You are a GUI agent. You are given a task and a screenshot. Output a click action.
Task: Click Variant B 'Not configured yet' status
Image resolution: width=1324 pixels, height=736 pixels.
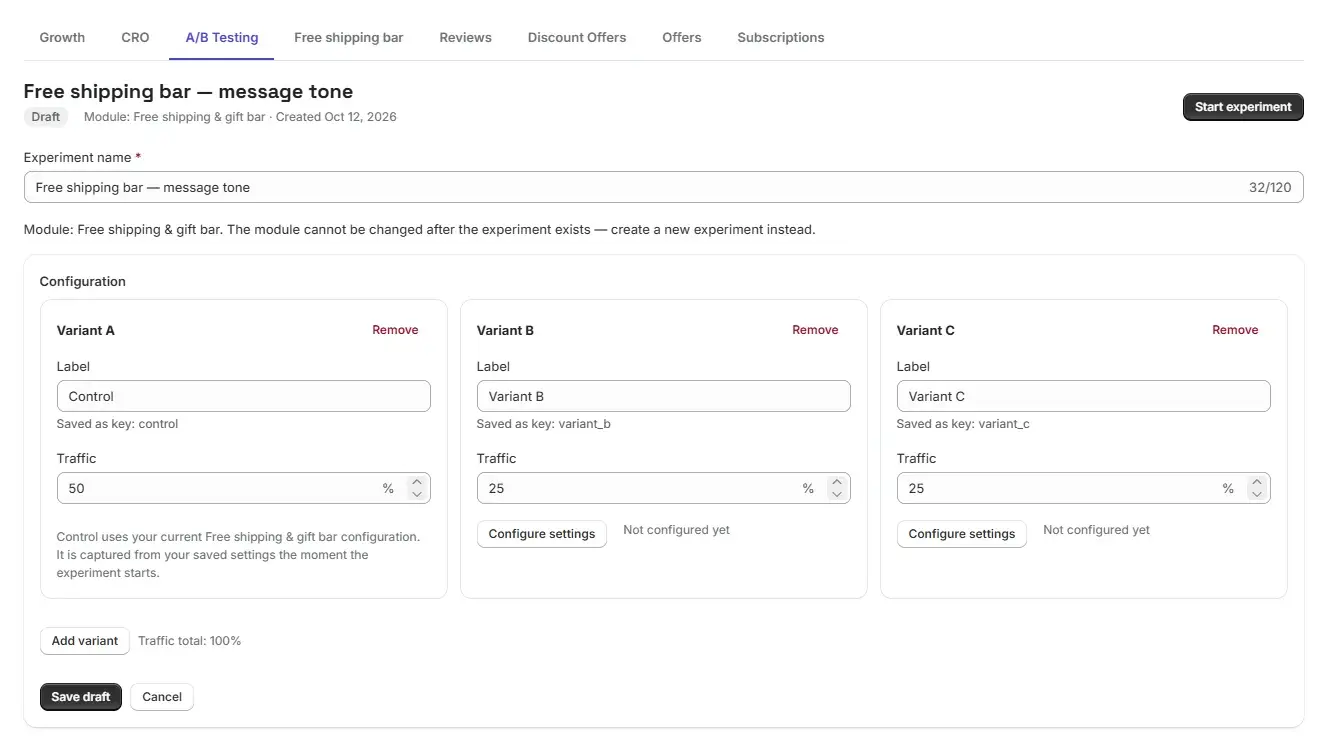click(x=677, y=530)
